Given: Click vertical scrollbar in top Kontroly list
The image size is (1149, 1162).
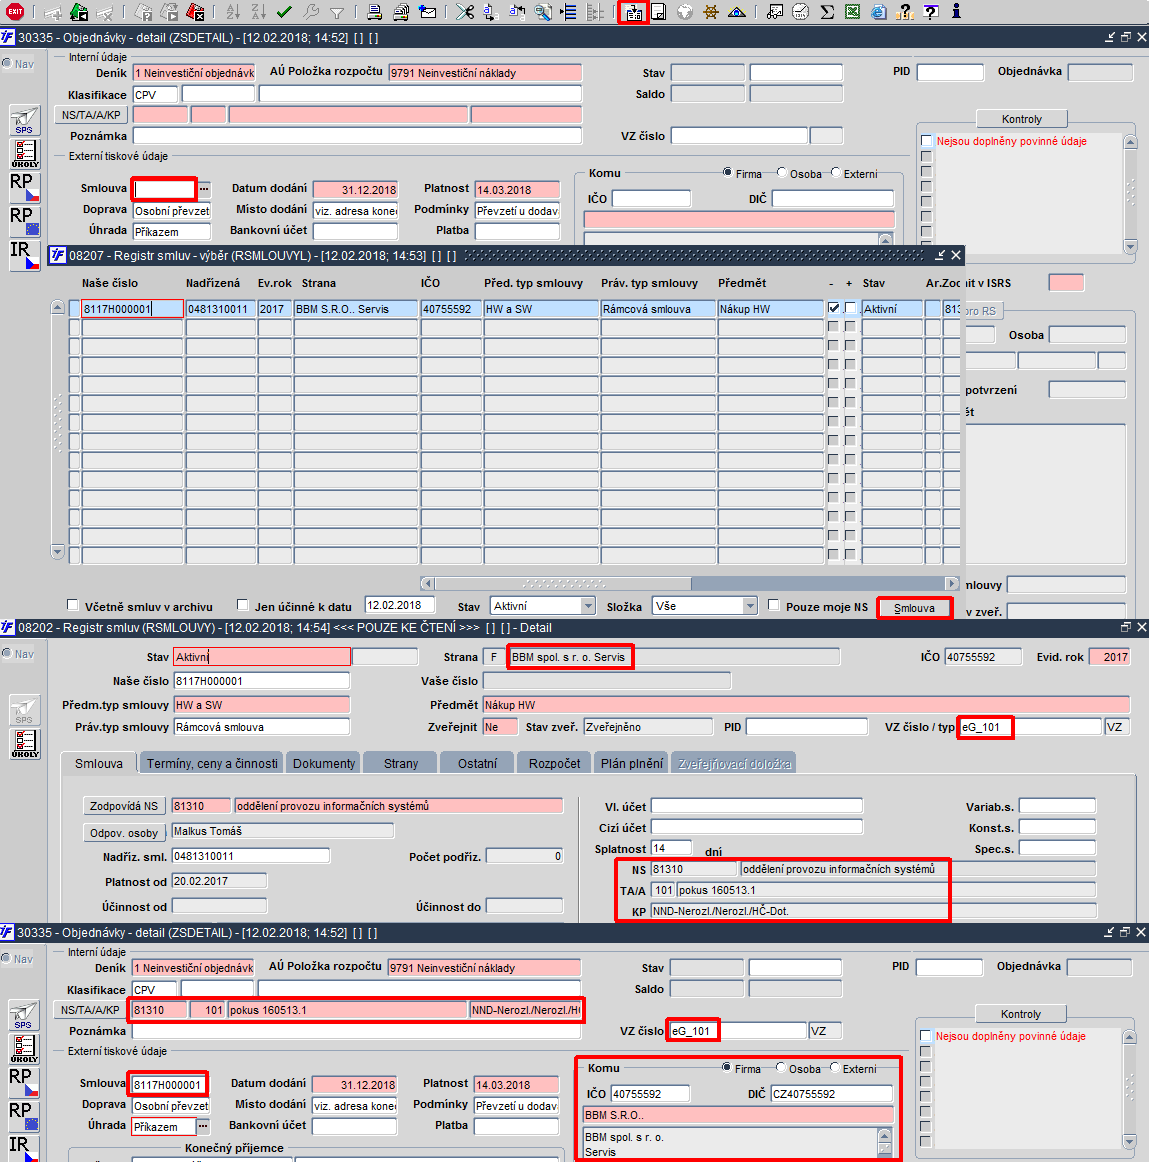Looking at the screenshot, I should coord(1130,194).
